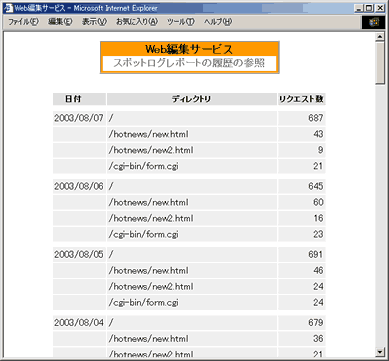Click the request count 687 cell

[x=301, y=118]
